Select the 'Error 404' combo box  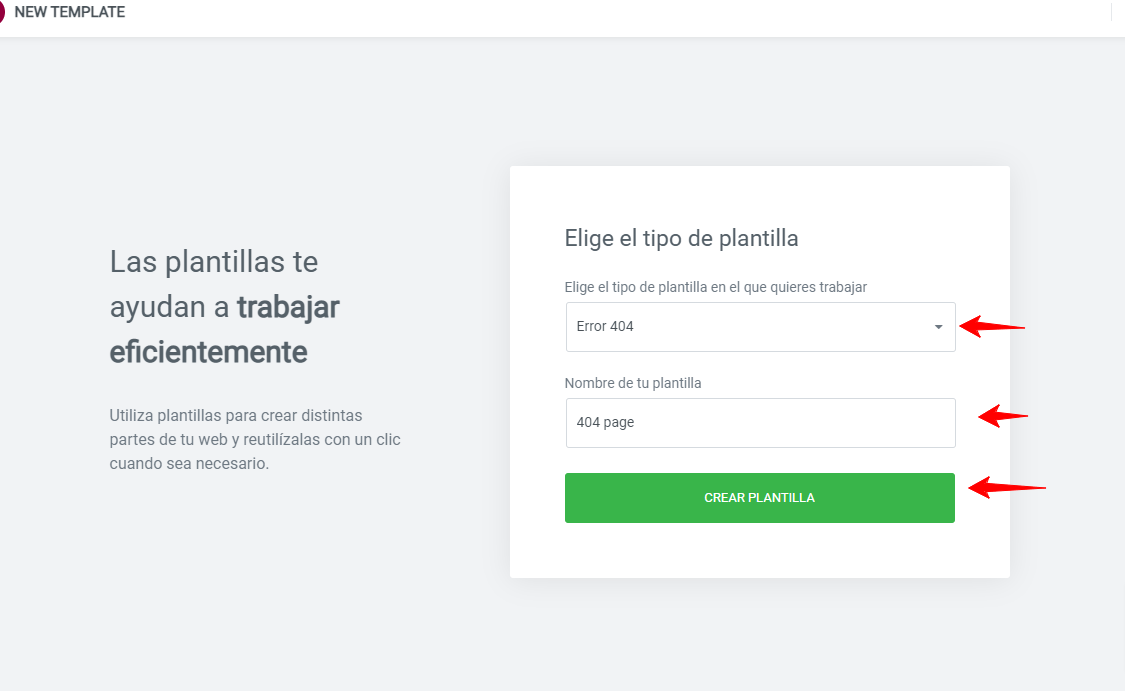[761, 327]
